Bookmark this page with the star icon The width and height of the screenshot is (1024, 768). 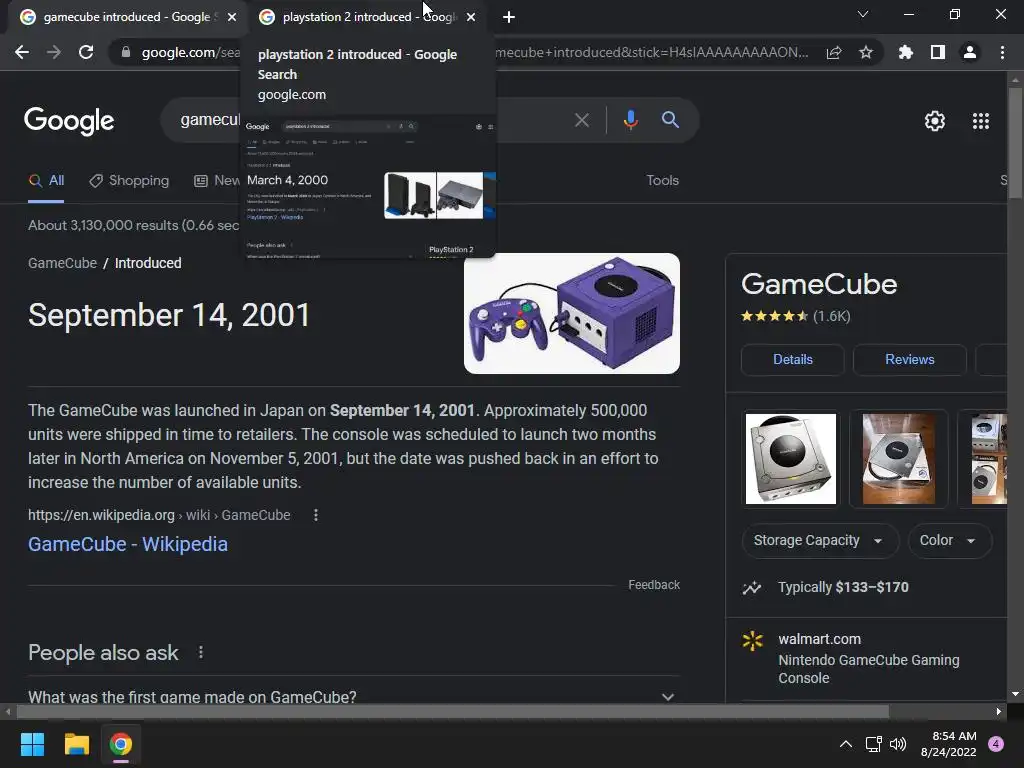coord(866,52)
